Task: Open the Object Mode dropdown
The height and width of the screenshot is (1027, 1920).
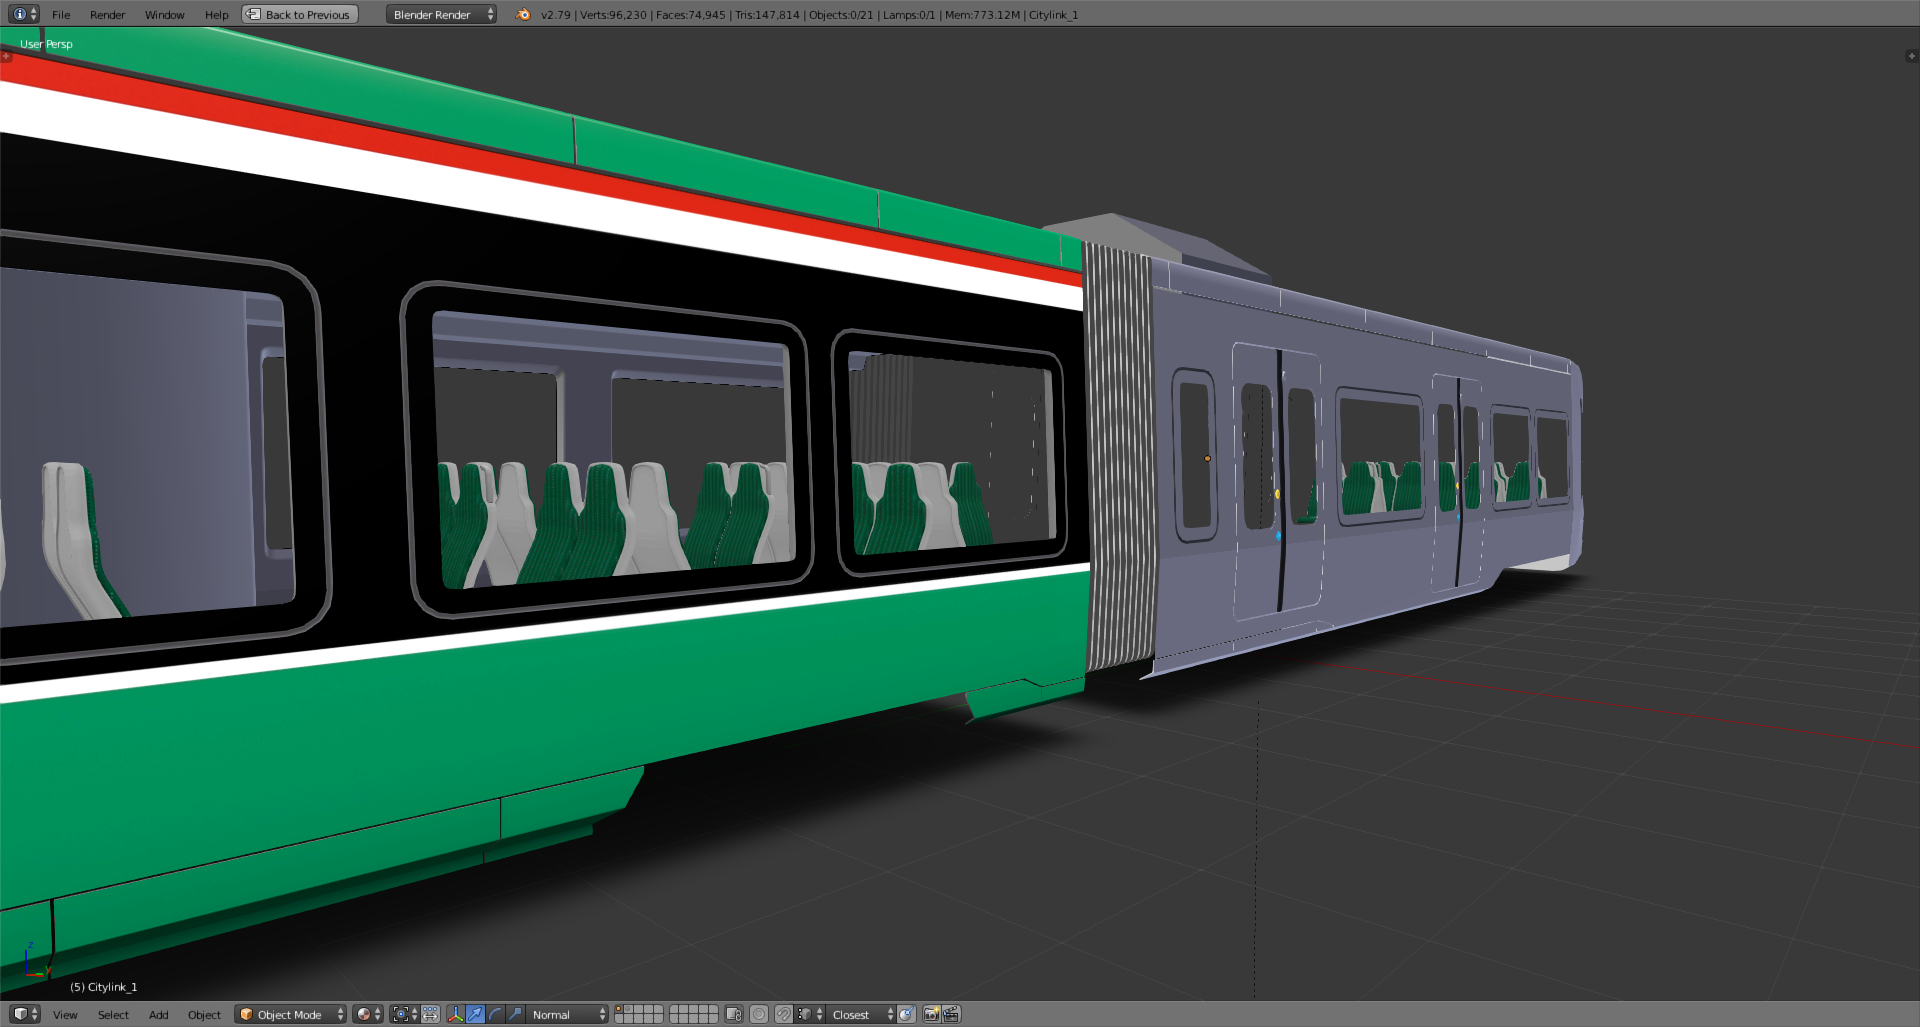Action: [290, 1014]
